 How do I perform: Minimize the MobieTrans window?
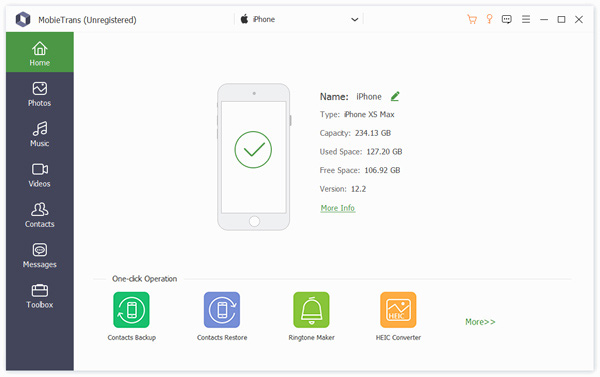[544, 20]
